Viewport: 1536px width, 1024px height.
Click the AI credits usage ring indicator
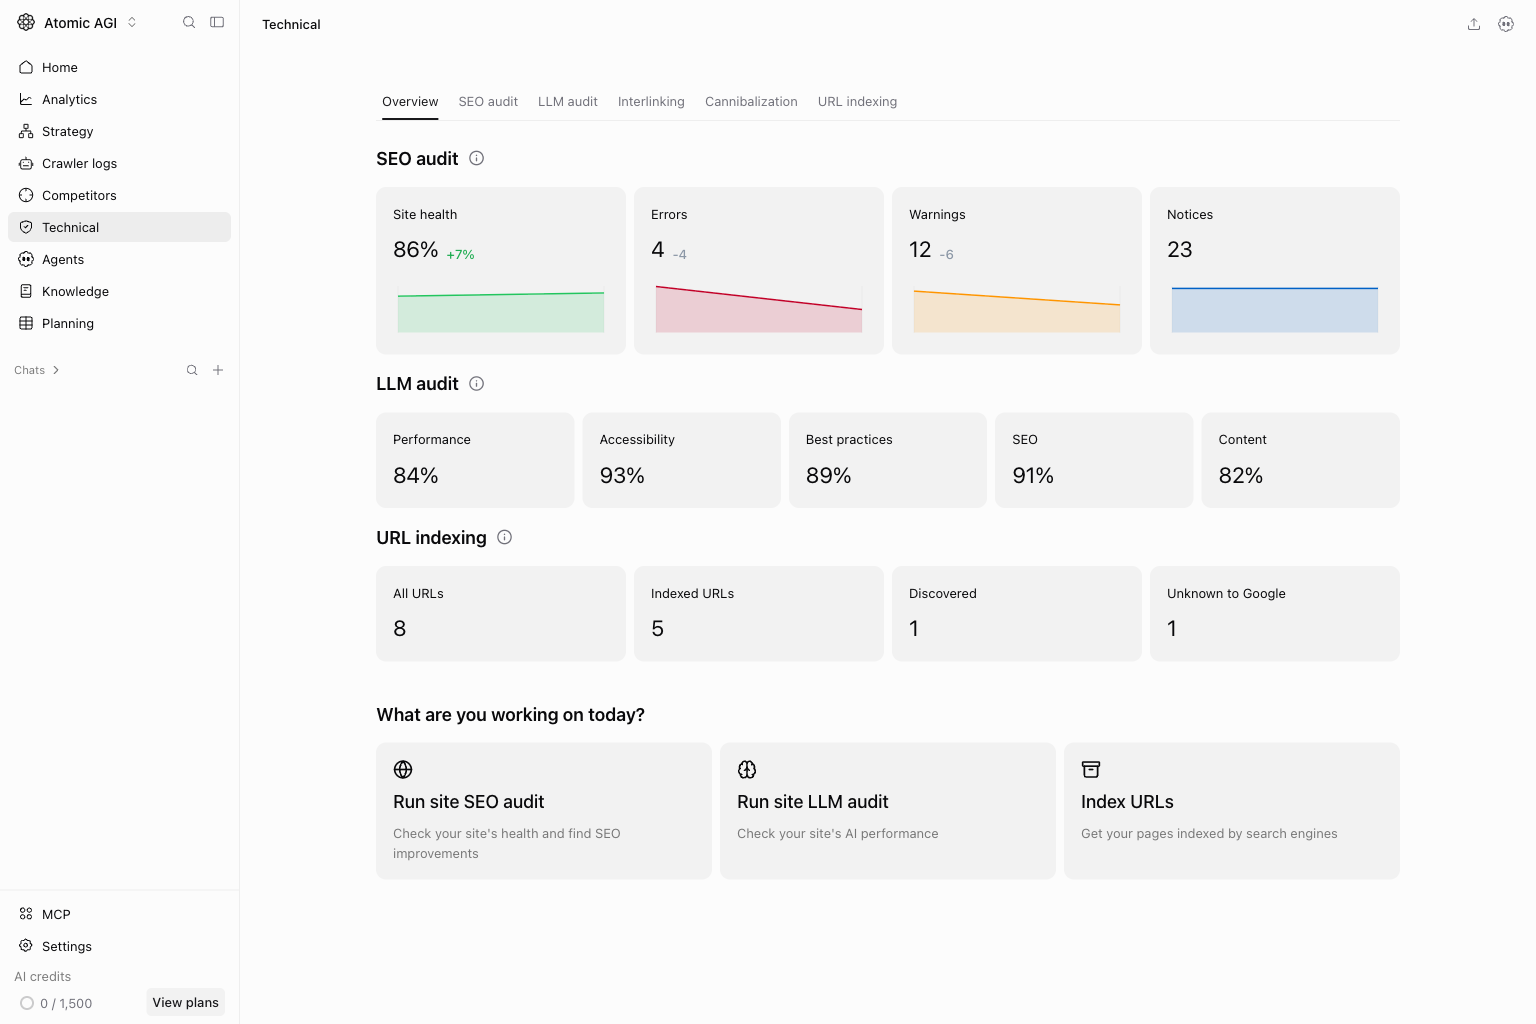coord(27,1003)
